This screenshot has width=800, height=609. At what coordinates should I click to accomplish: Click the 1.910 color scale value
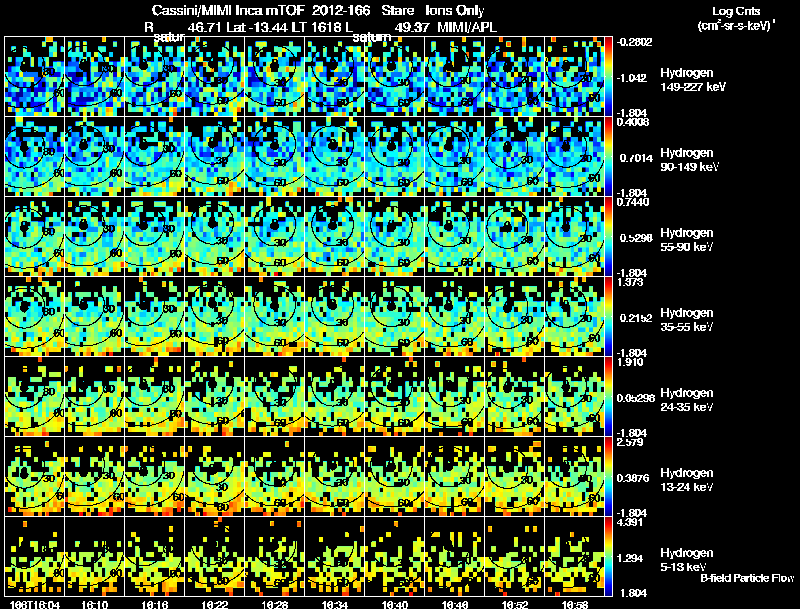pos(630,362)
